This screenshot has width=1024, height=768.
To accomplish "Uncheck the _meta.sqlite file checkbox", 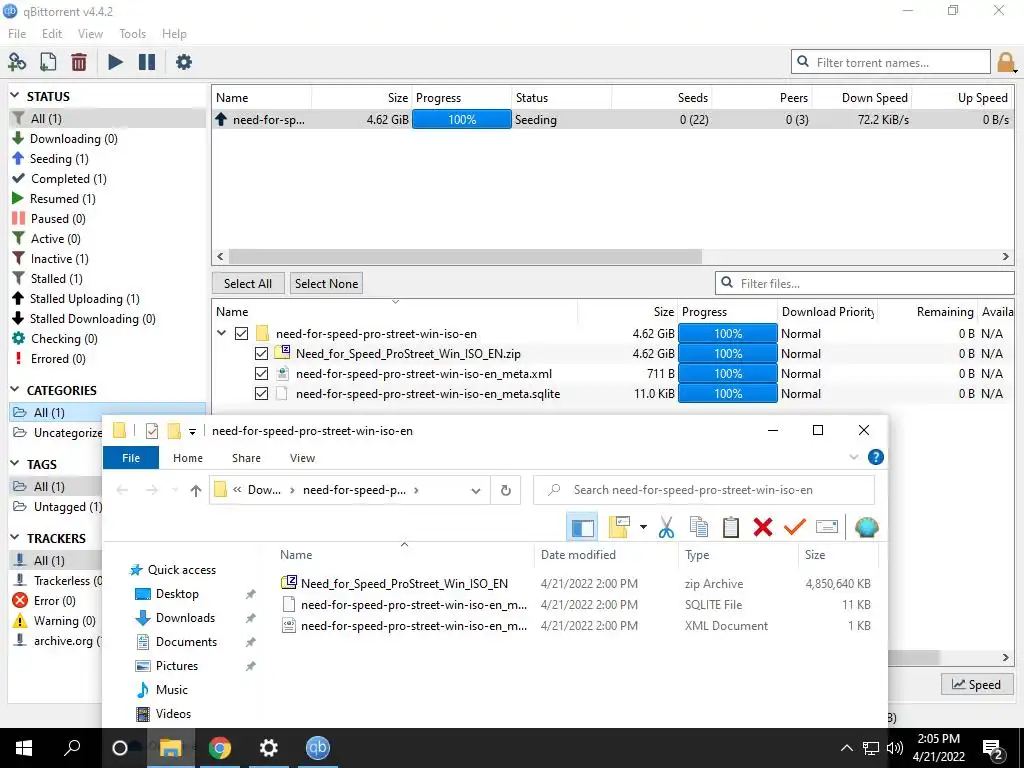I will (x=261, y=394).
